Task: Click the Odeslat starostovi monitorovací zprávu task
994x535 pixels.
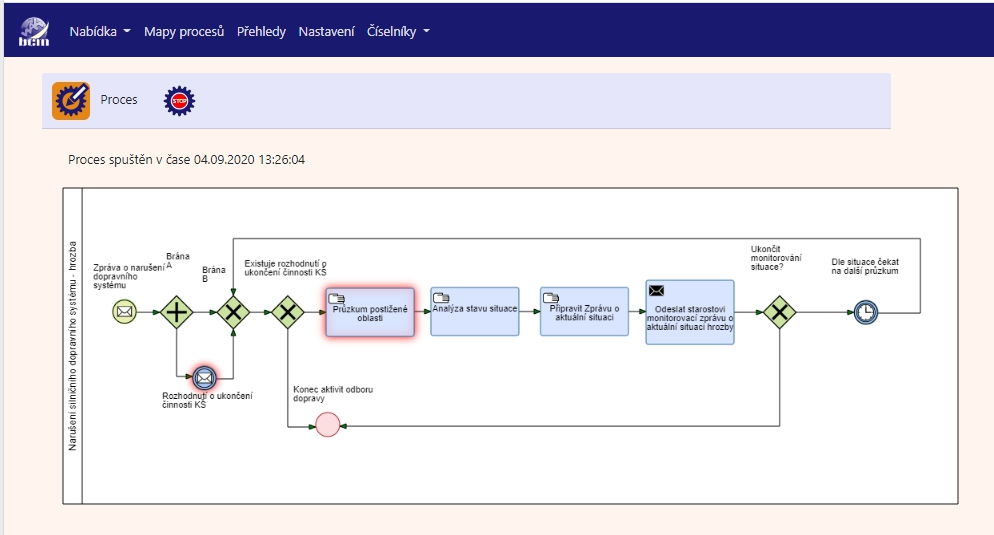Action: (x=690, y=312)
